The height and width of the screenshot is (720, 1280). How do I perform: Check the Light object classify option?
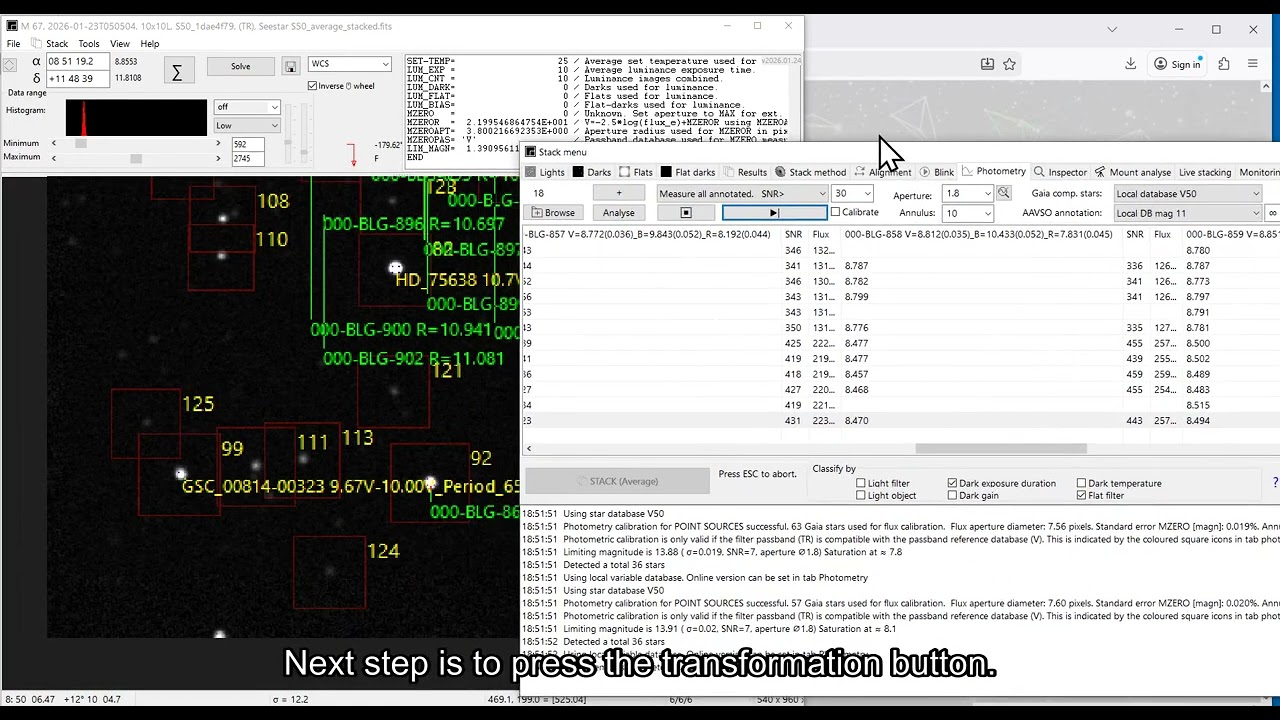pos(861,496)
